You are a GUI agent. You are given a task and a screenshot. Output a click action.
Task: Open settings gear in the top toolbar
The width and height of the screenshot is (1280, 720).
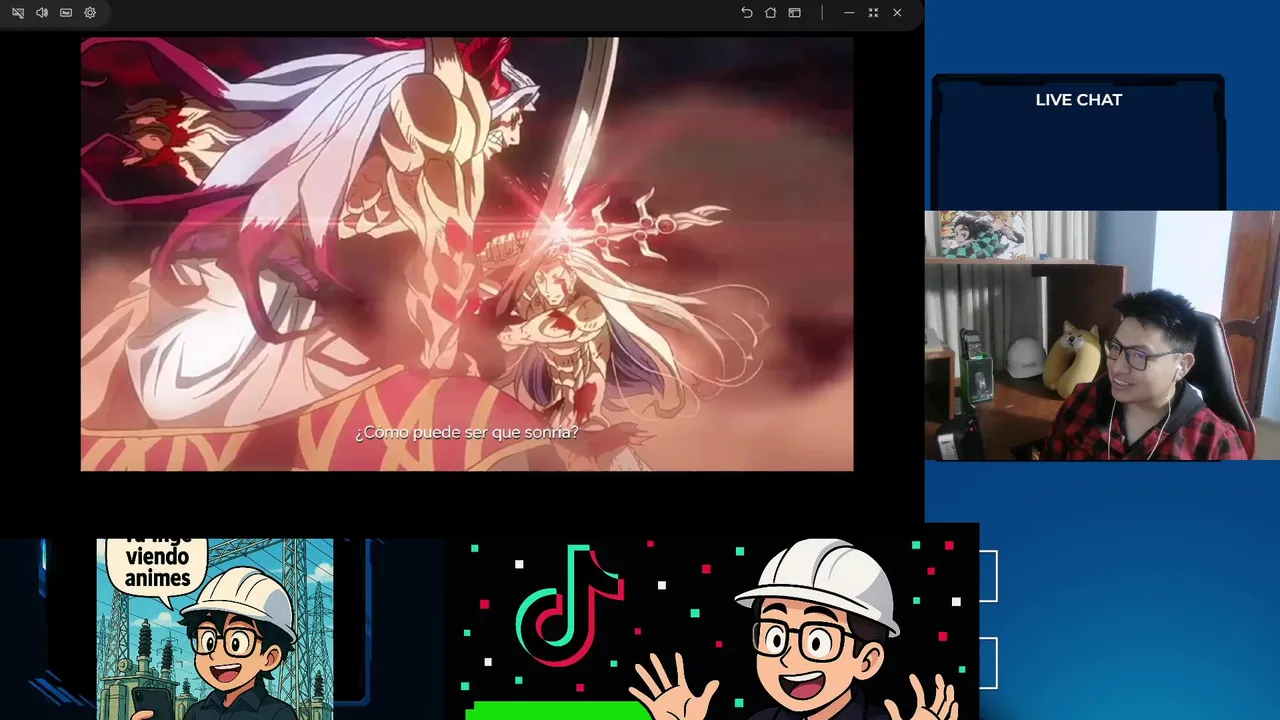click(x=90, y=13)
